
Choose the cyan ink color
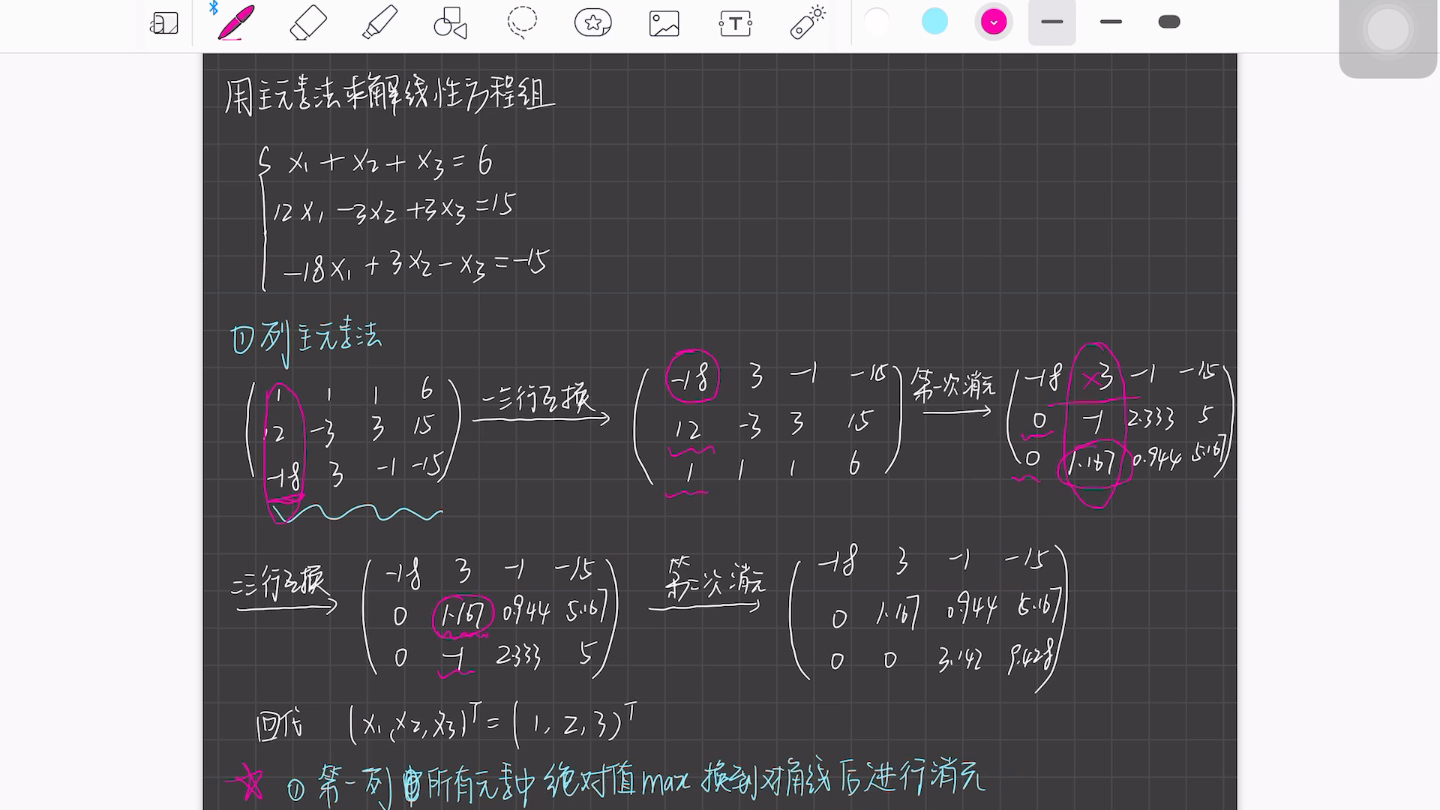[x=934, y=20]
